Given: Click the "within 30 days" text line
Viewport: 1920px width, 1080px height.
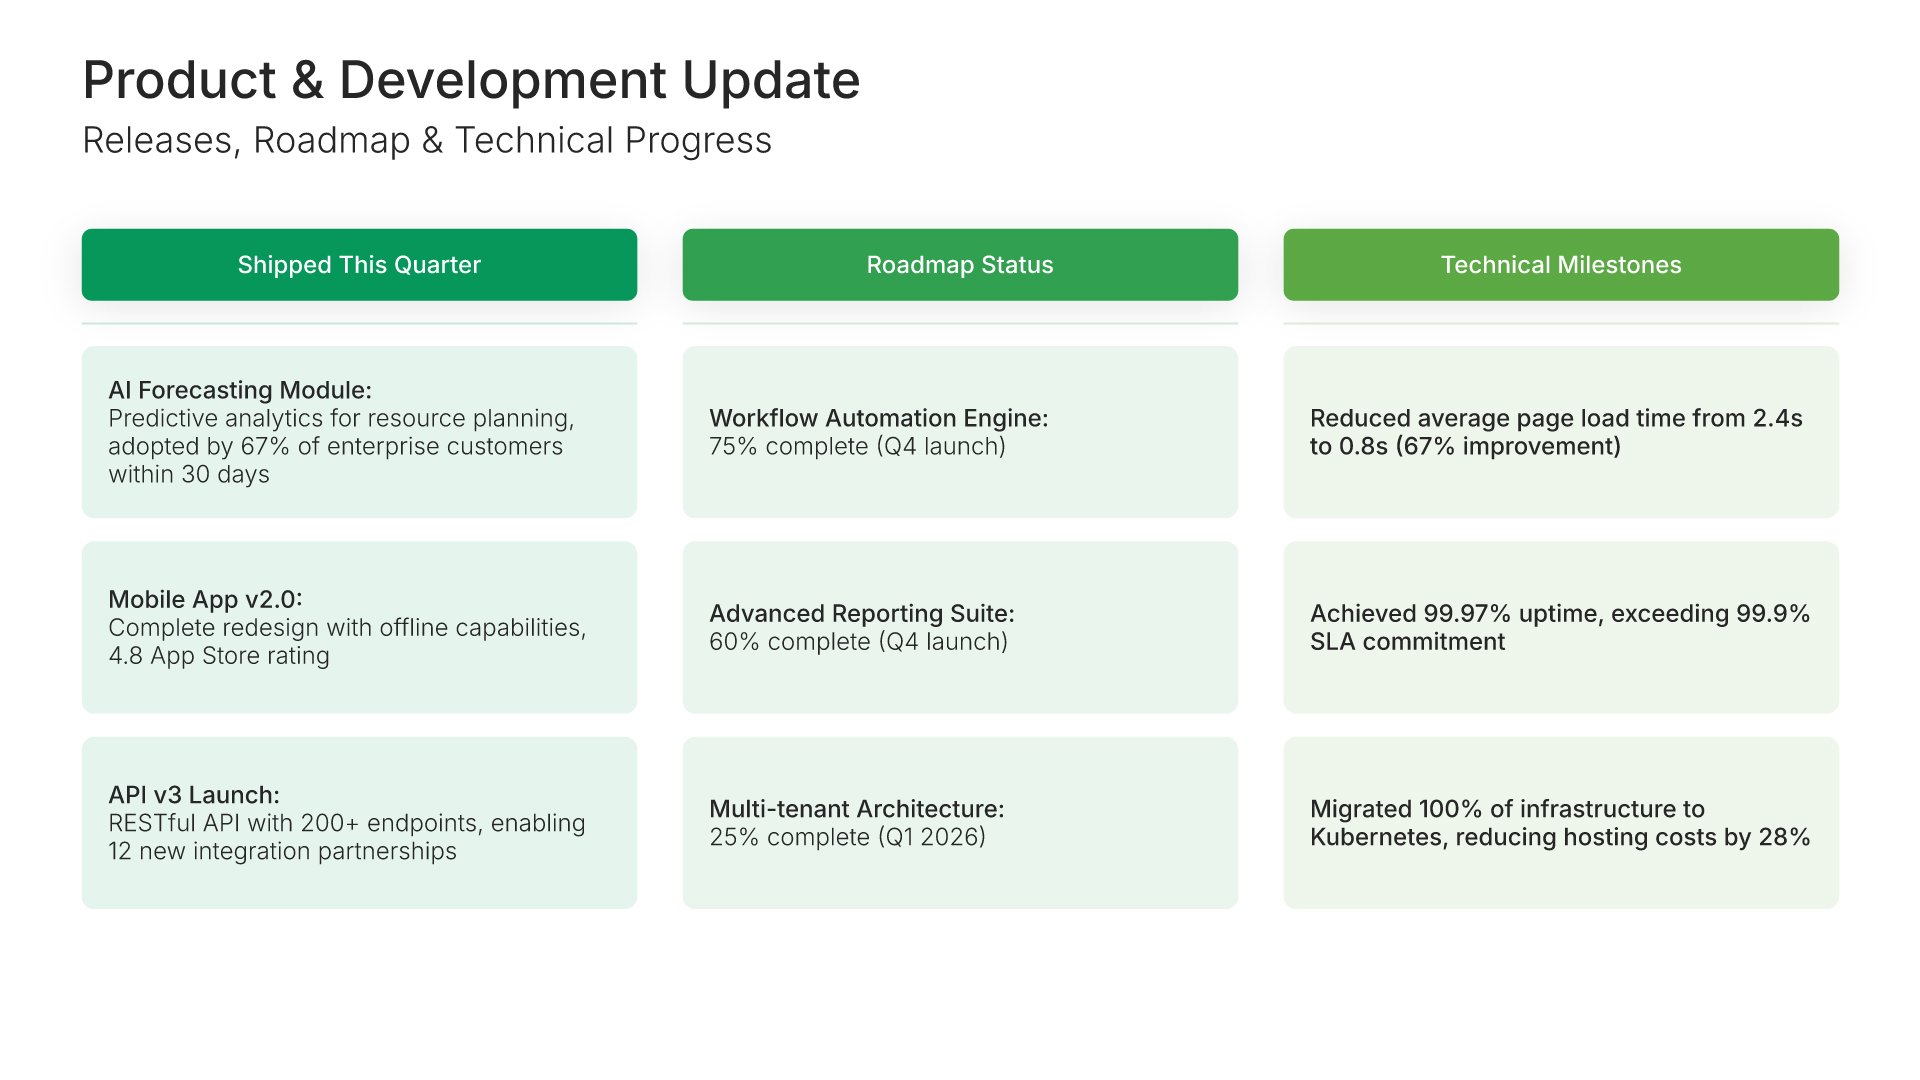Looking at the screenshot, I should (x=189, y=474).
